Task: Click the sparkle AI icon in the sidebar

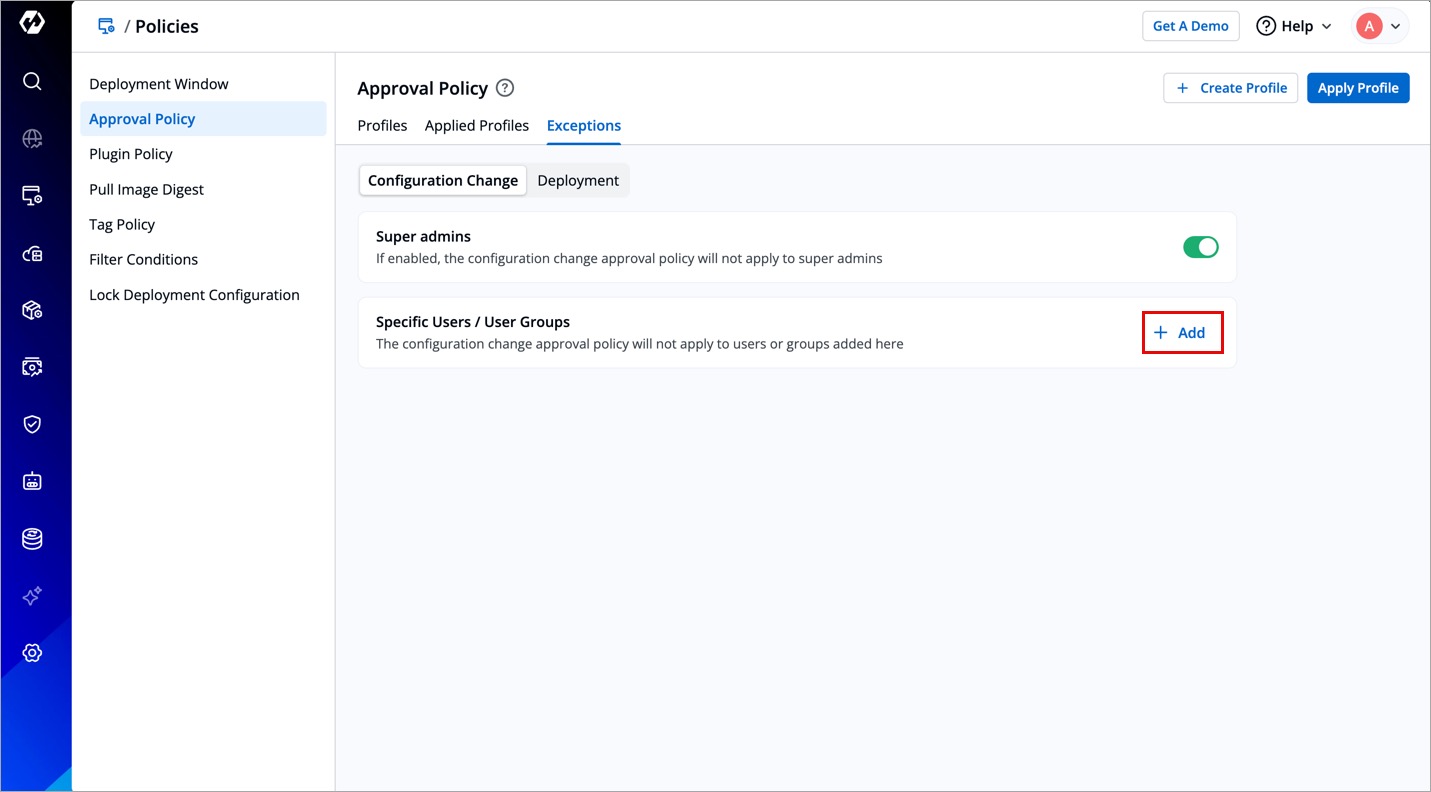Action: tap(32, 596)
